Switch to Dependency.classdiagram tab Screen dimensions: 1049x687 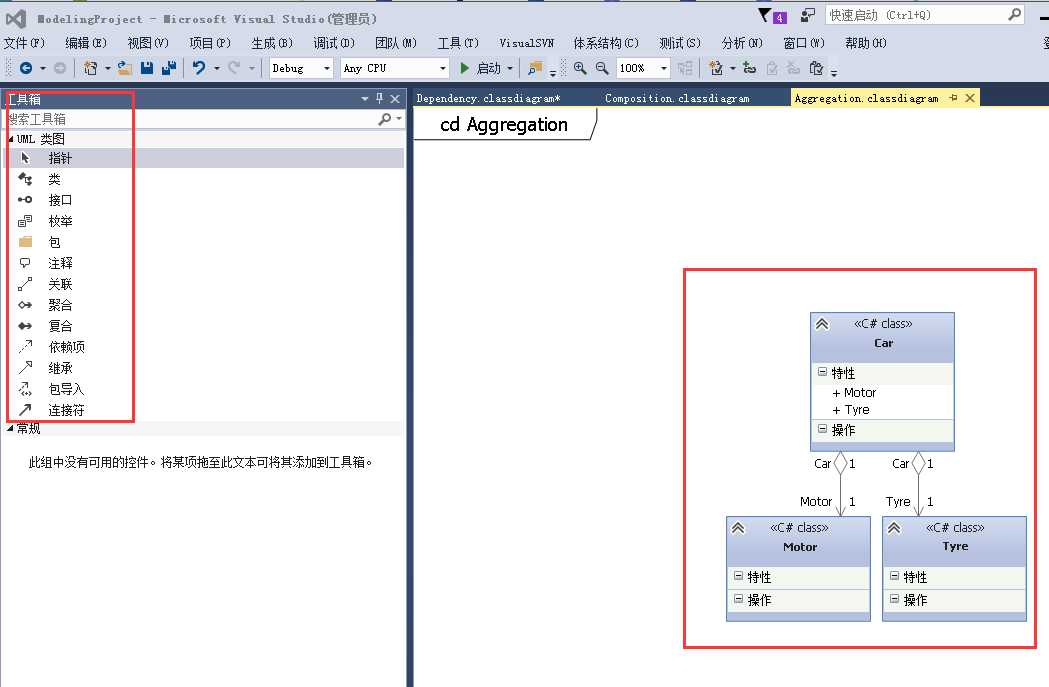488,98
